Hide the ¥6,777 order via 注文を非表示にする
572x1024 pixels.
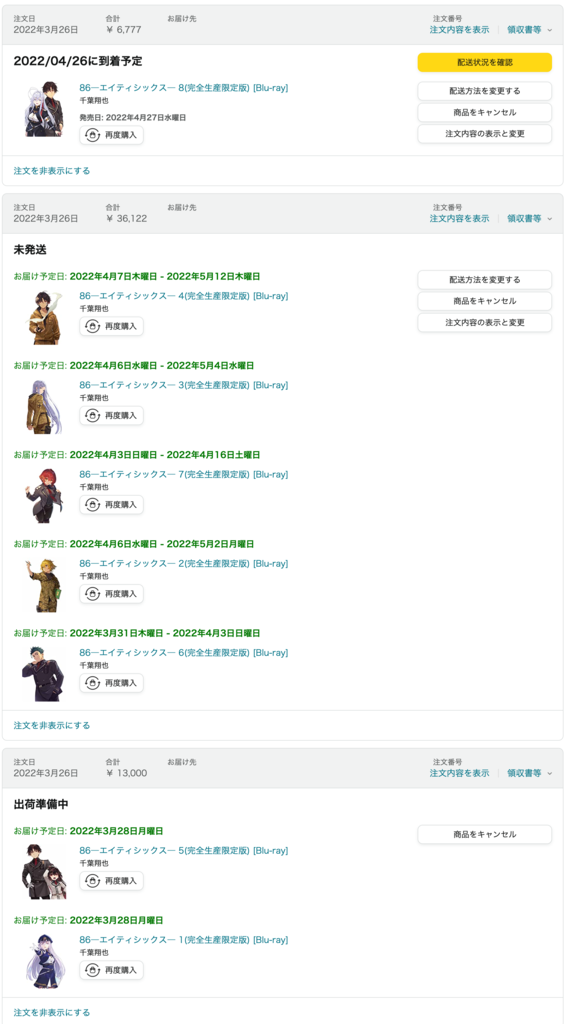[52, 170]
